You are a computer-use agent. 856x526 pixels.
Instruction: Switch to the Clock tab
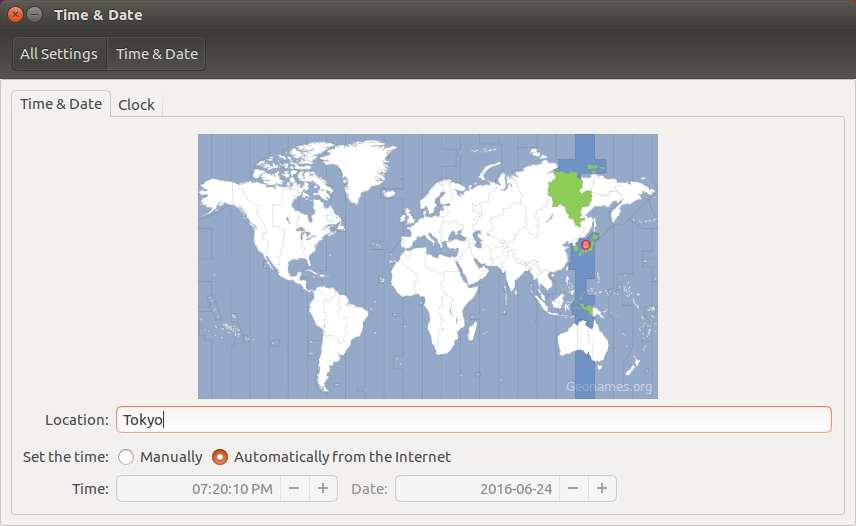(x=136, y=104)
